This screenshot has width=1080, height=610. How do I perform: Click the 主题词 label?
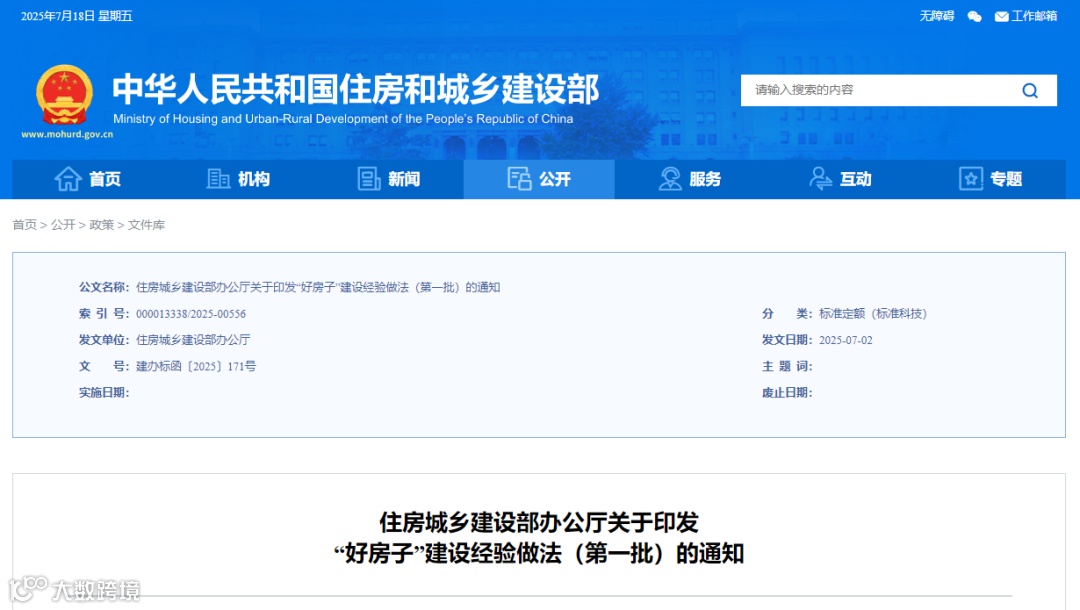click(787, 366)
